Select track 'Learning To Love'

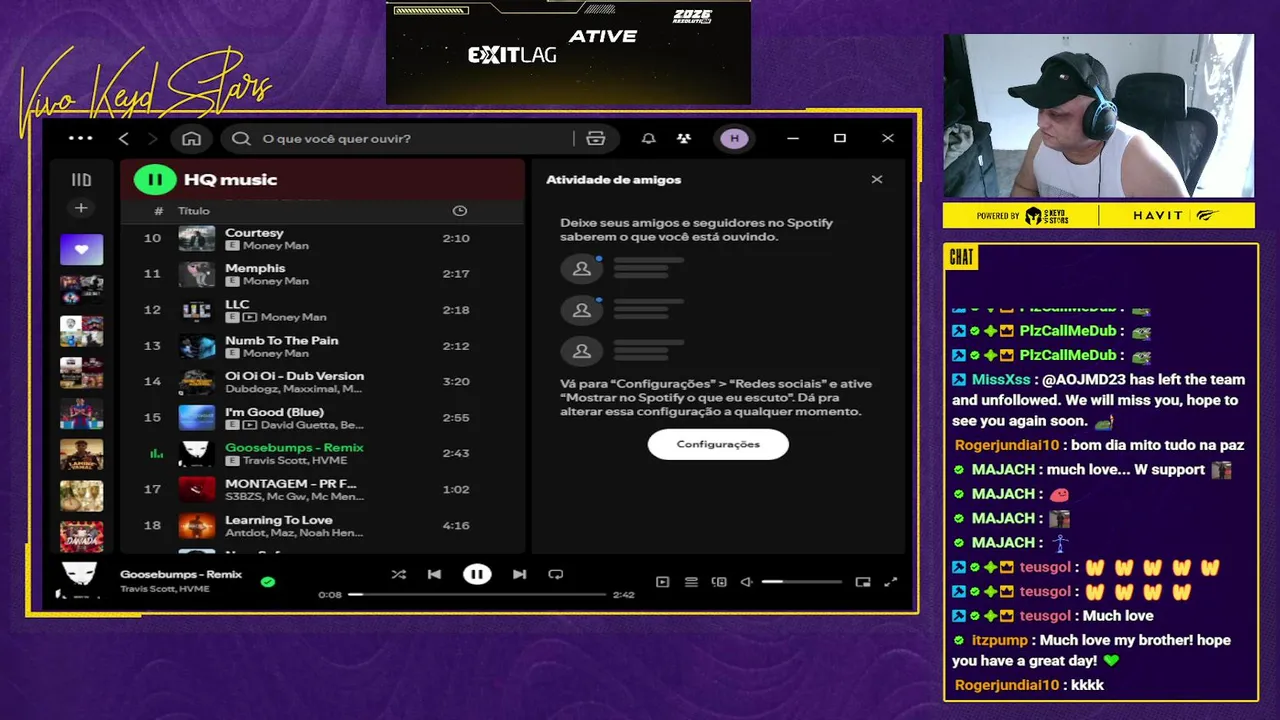pos(322,525)
